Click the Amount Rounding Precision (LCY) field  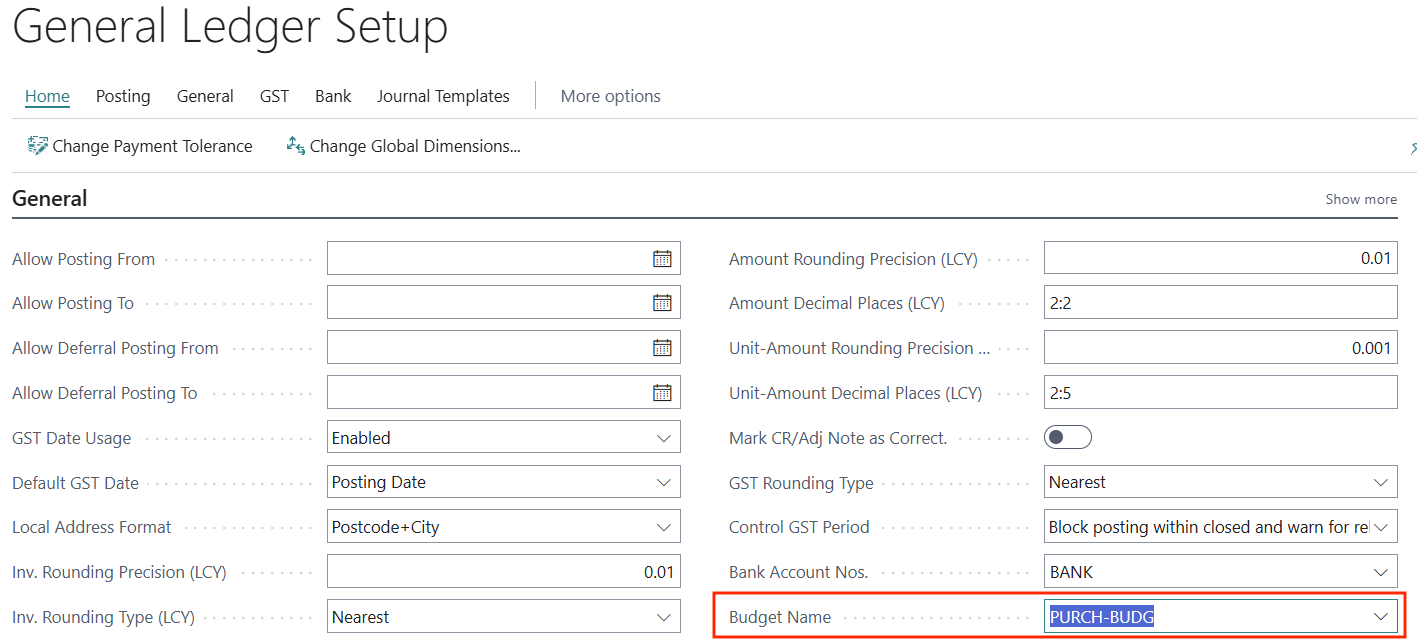1220,259
